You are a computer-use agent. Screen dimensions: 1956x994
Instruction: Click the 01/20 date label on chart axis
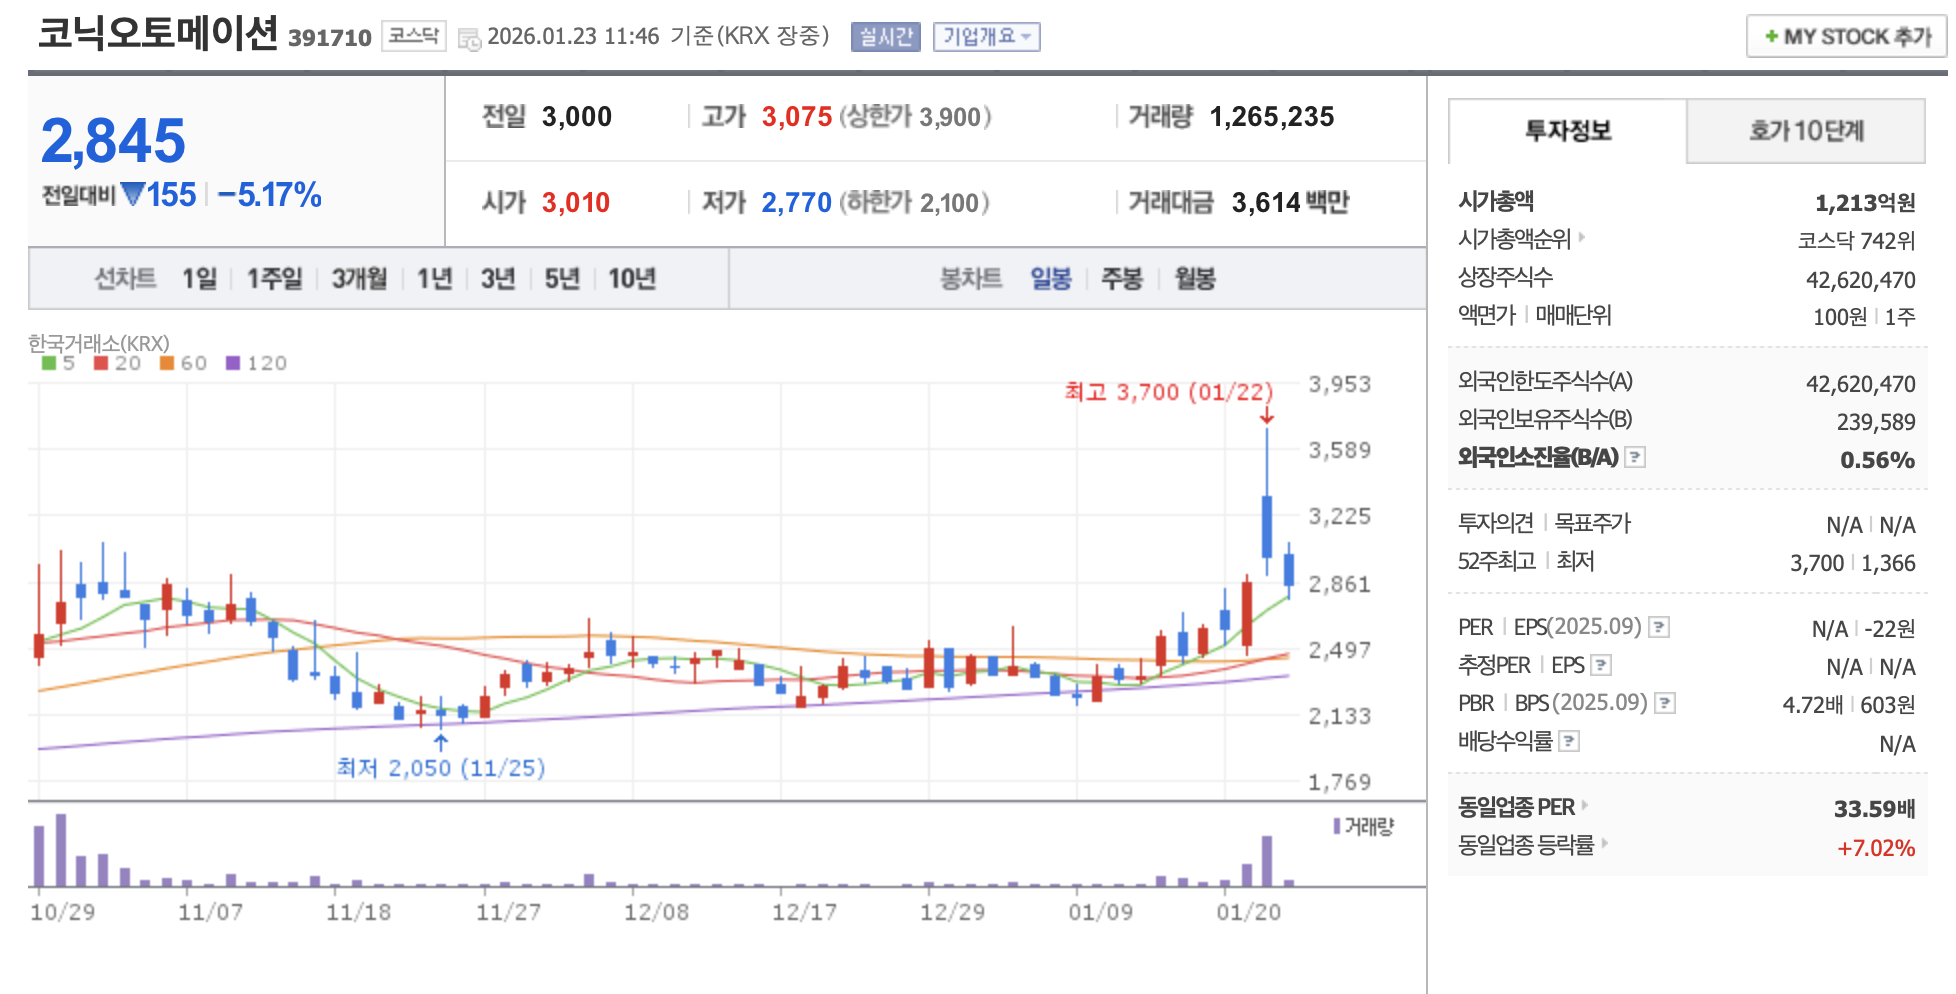1248,912
